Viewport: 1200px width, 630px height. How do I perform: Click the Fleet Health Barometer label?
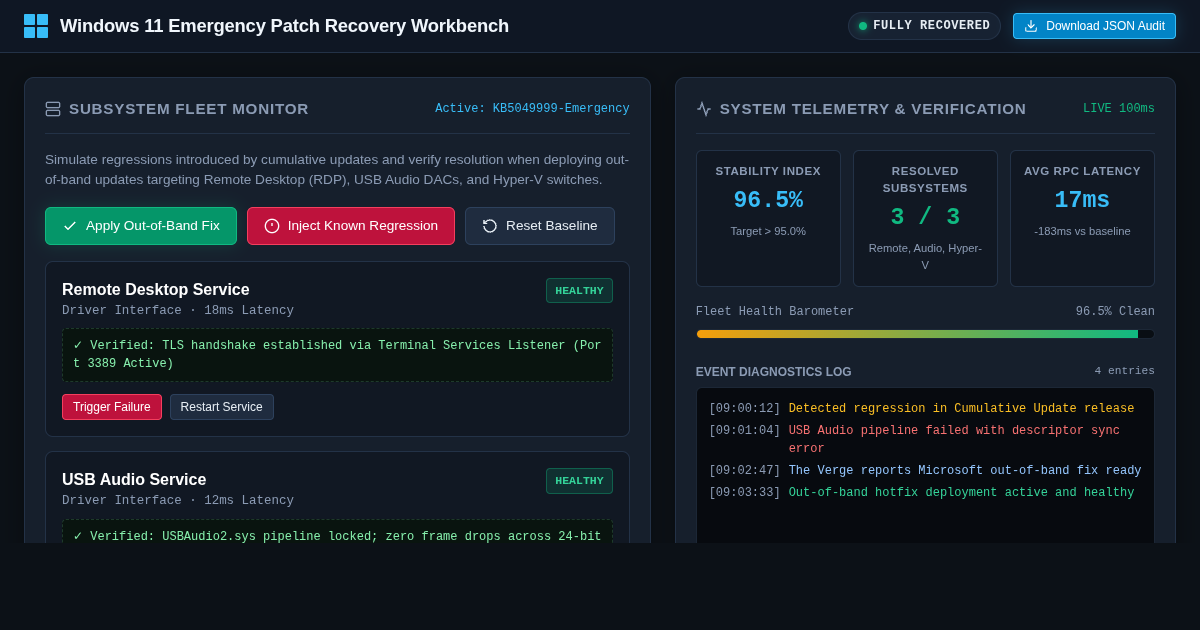pos(775,312)
